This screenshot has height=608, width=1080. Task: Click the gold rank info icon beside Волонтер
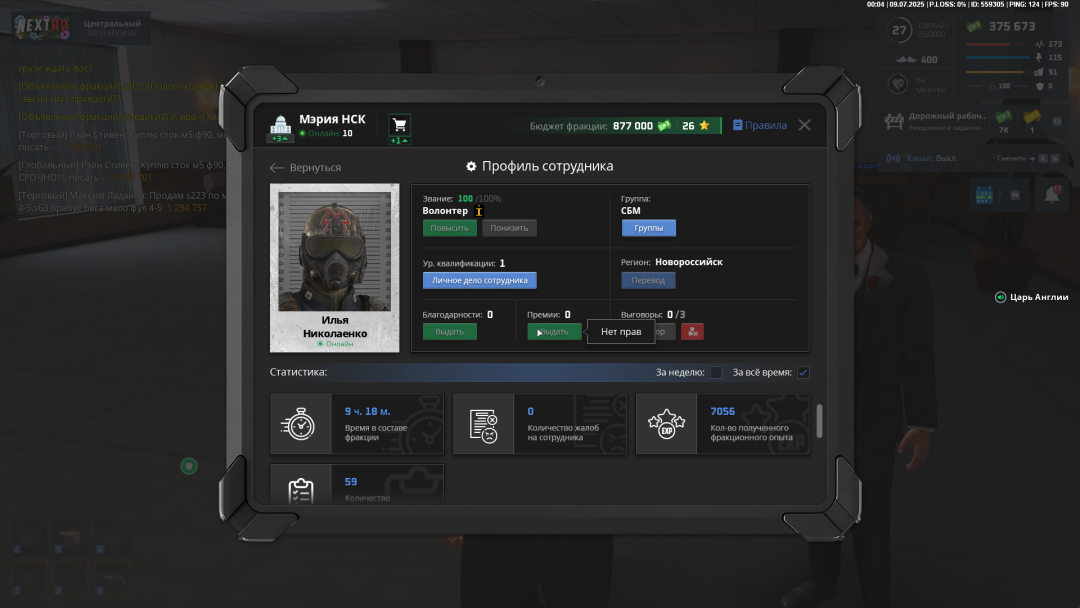[x=479, y=211]
